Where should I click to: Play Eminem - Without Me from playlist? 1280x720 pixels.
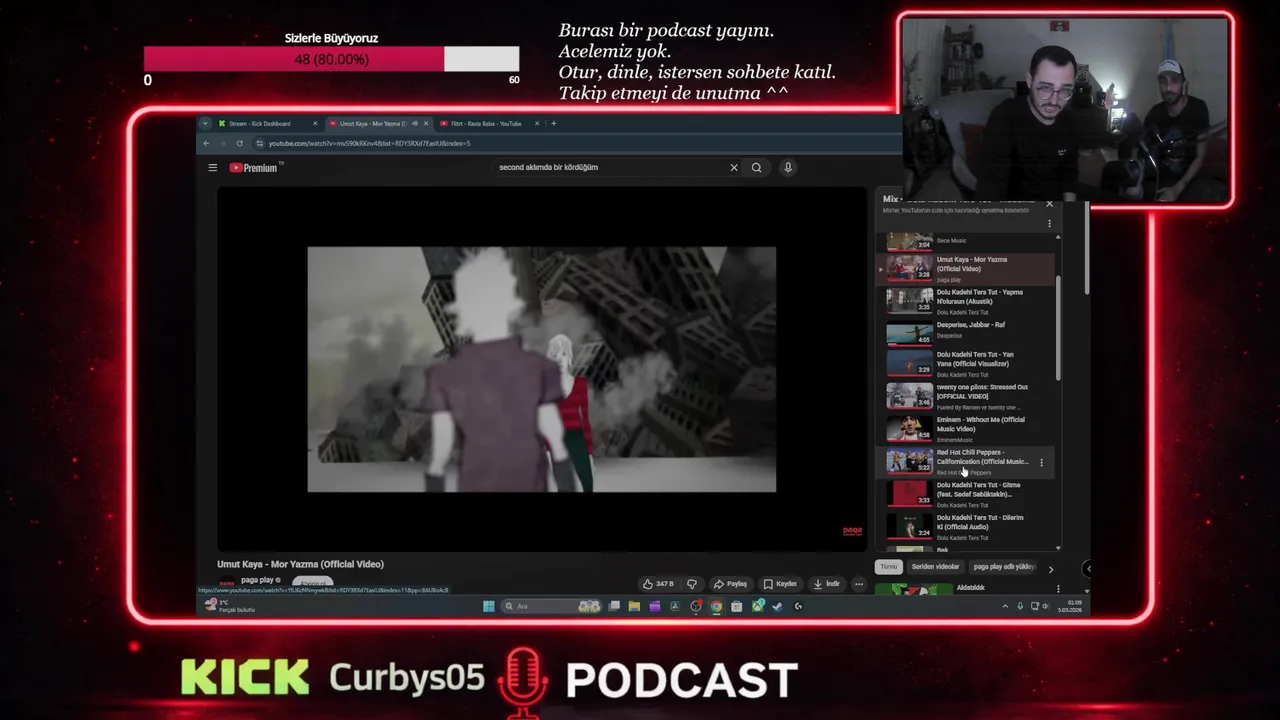coord(966,429)
